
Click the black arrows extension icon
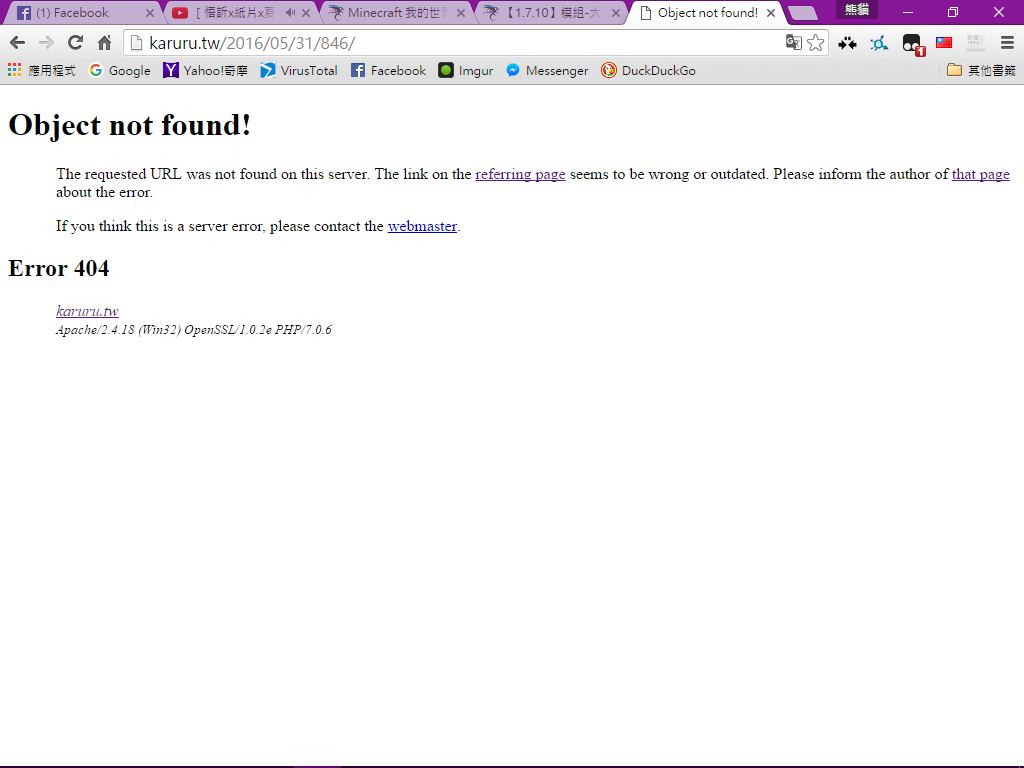(847, 43)
